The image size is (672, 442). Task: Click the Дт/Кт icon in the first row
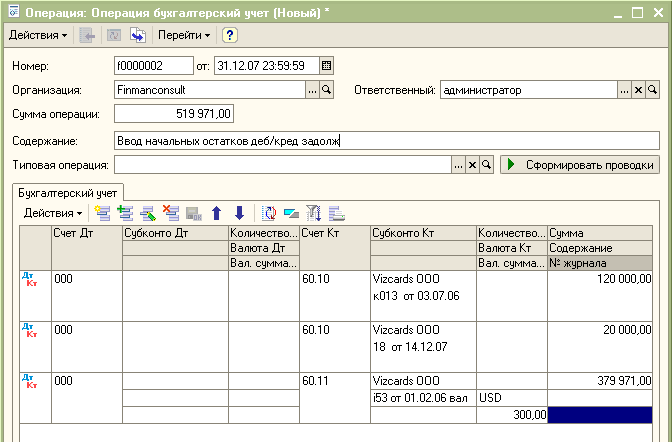pos(30,279)
